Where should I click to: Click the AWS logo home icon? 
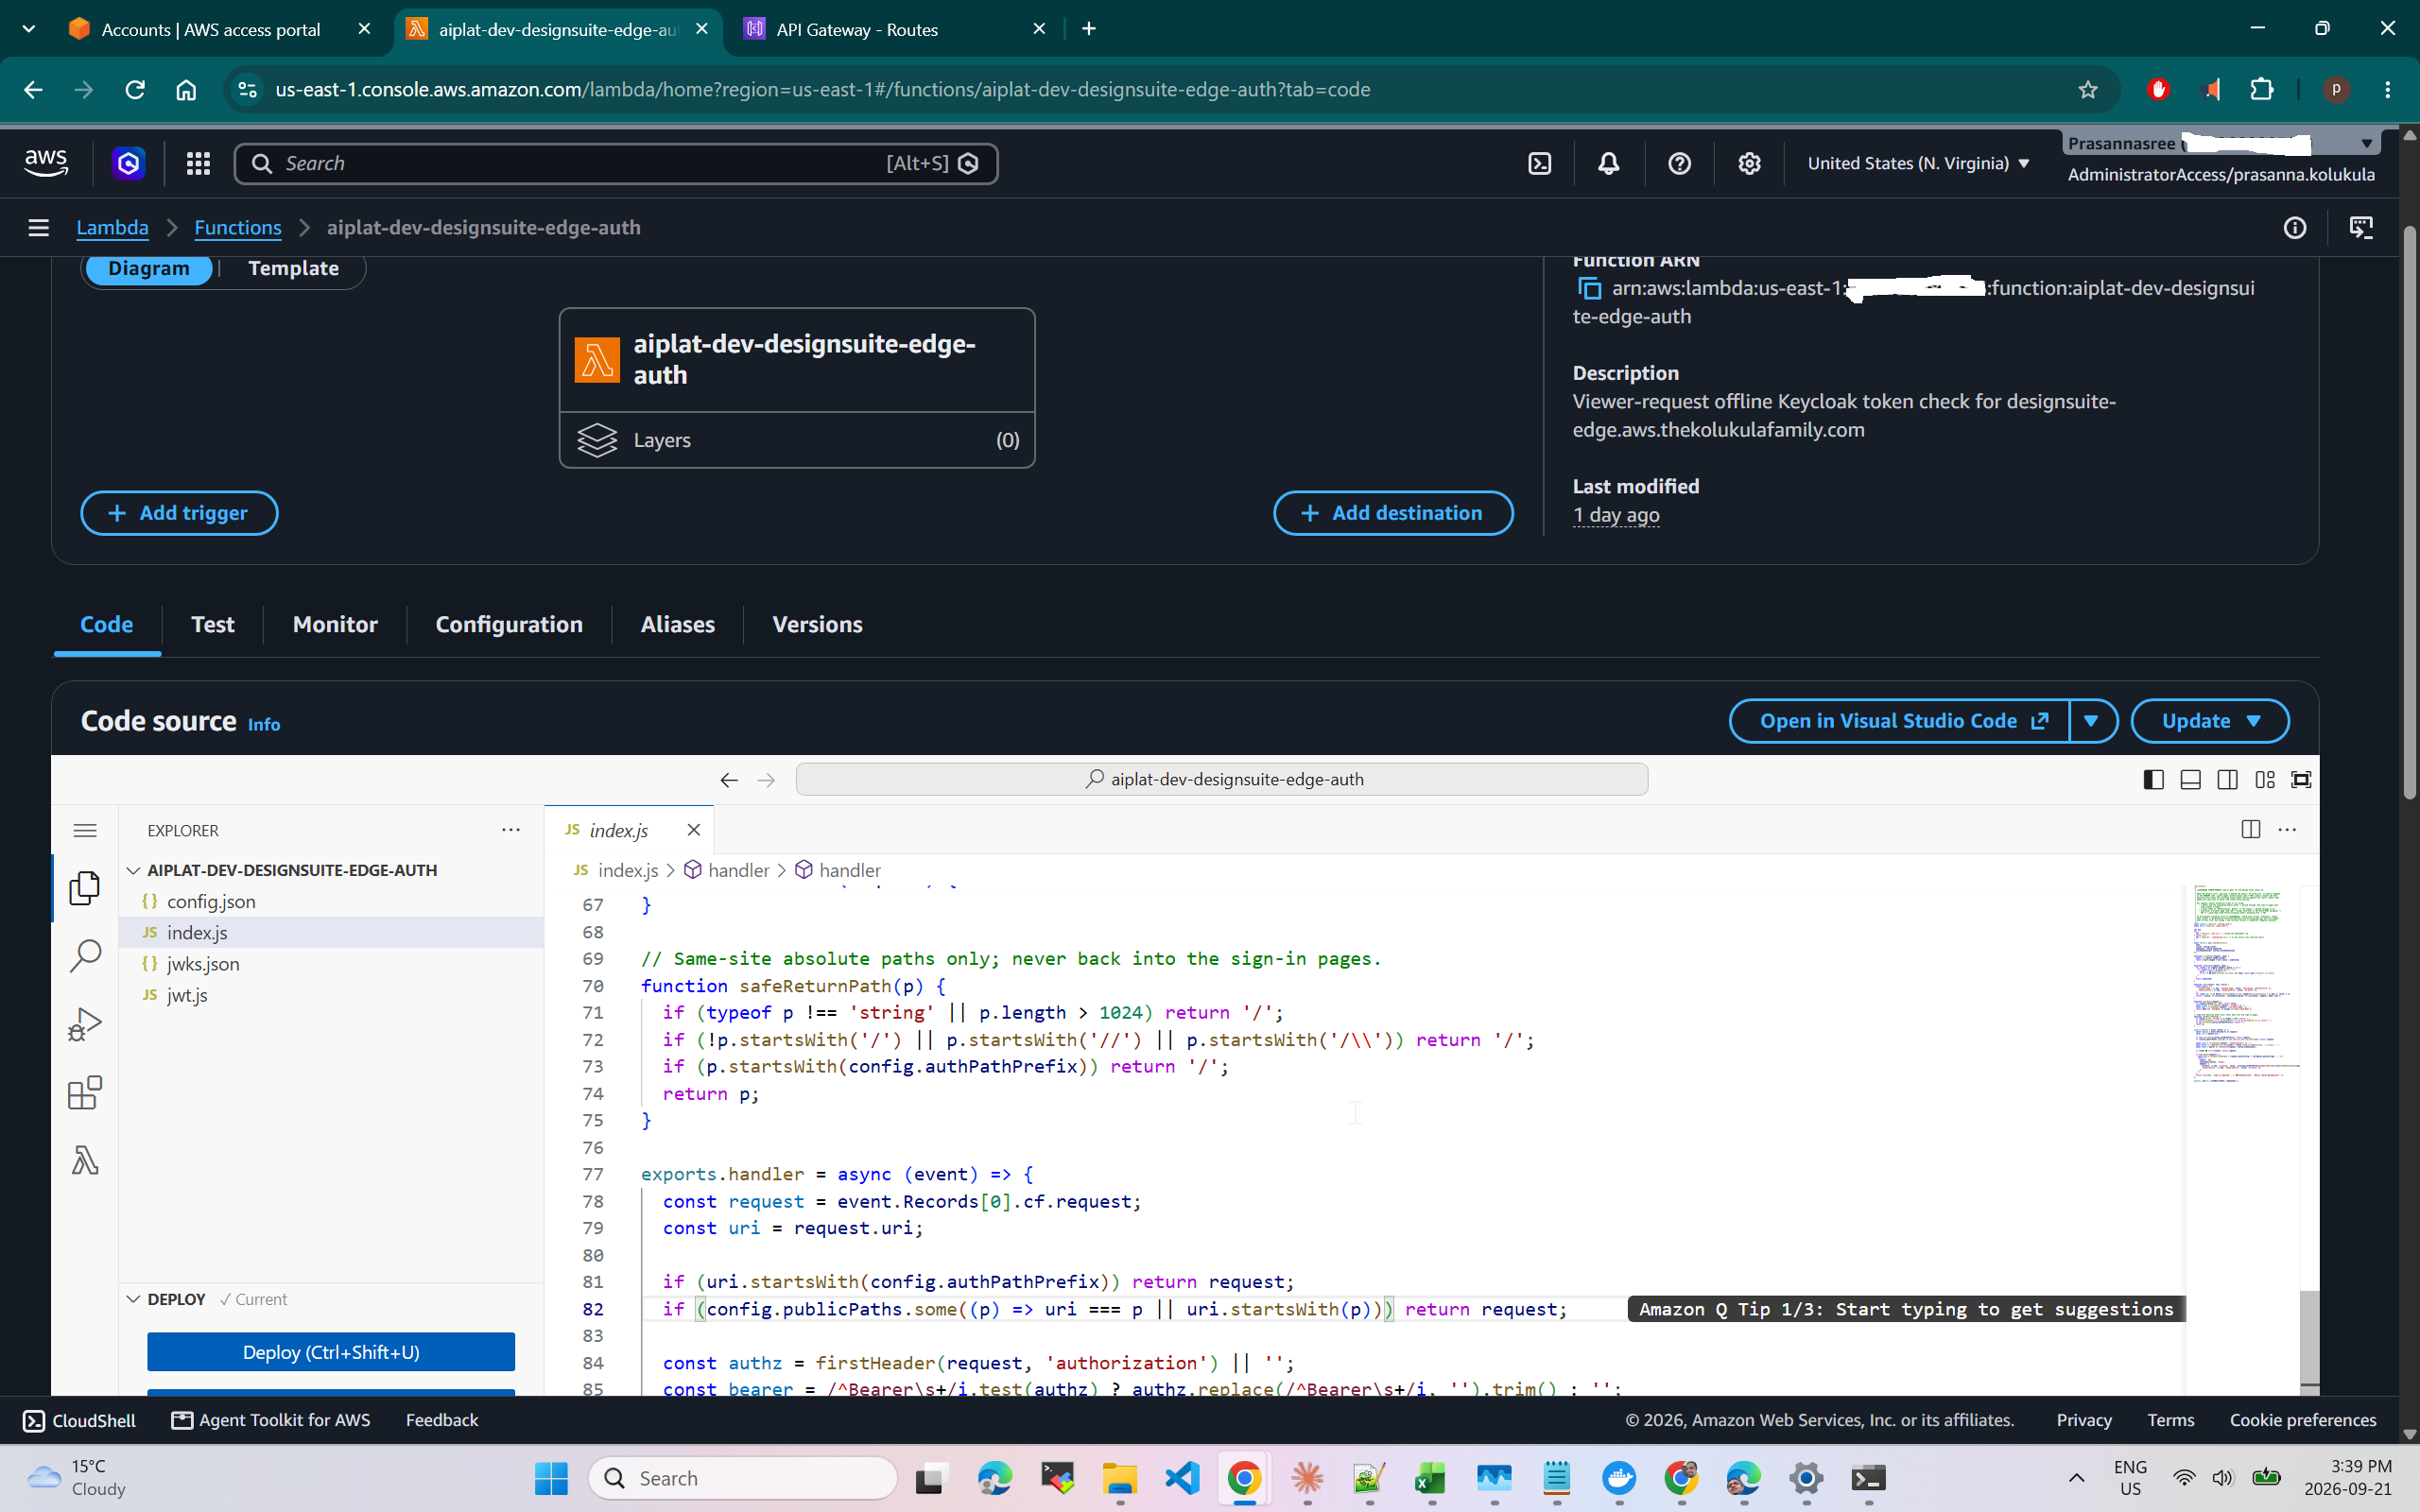(46, 163)
